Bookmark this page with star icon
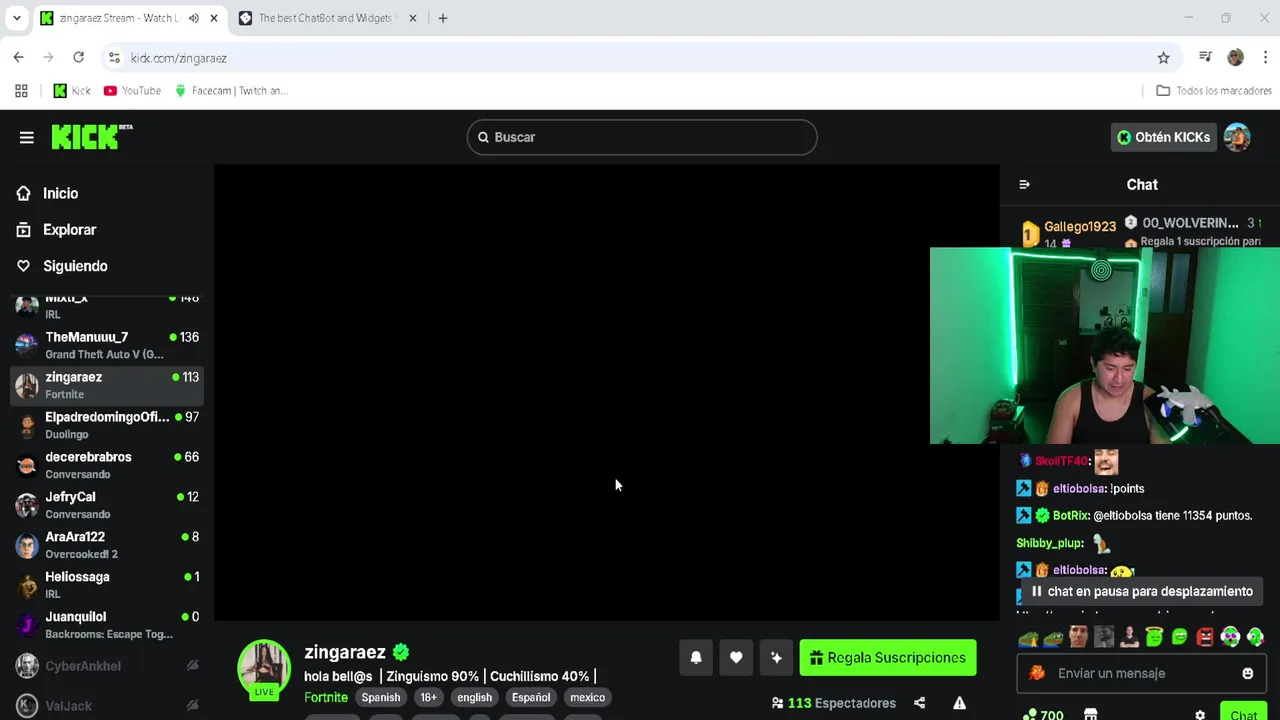Image resolution: width=1280 pixels, height=720 pixels. click(x=1163, y=58)
